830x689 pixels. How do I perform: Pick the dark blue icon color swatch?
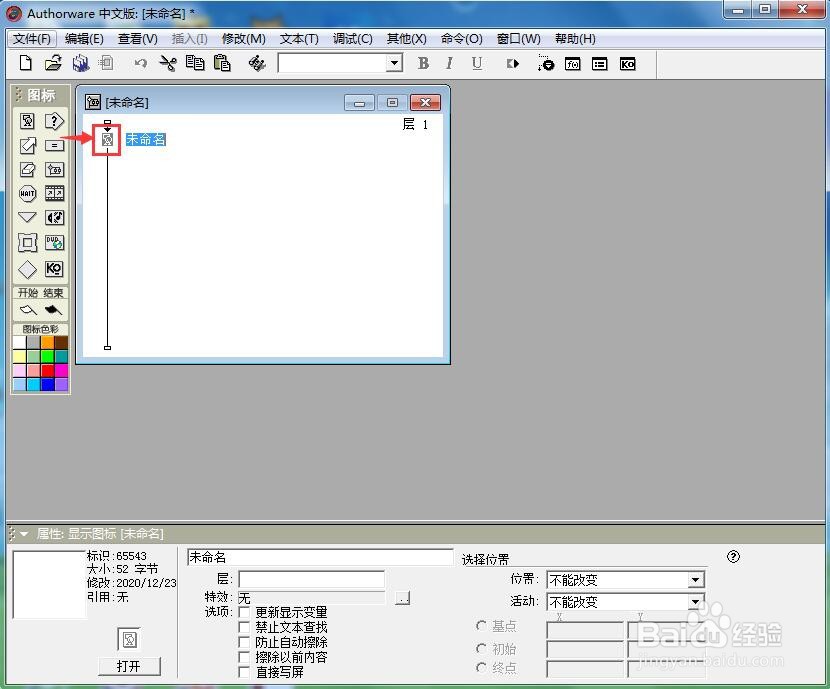click(x=47, y=384)
